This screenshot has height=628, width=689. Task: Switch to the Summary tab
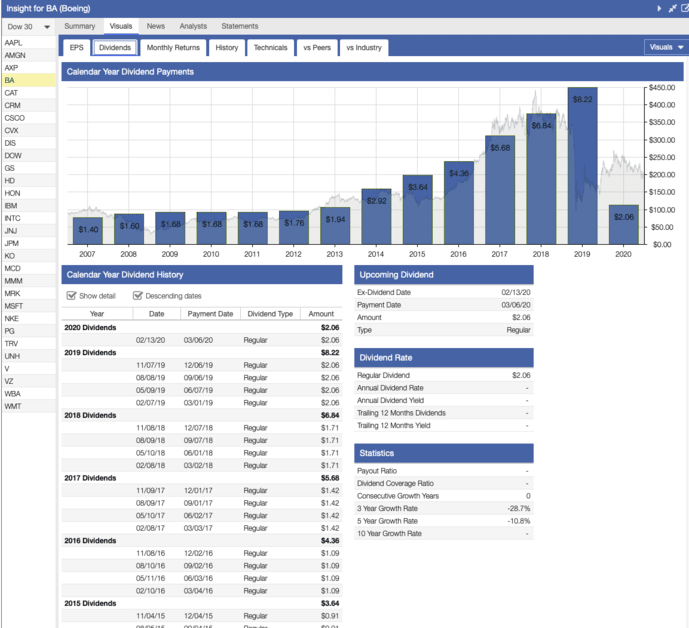(x=80, y=26)
